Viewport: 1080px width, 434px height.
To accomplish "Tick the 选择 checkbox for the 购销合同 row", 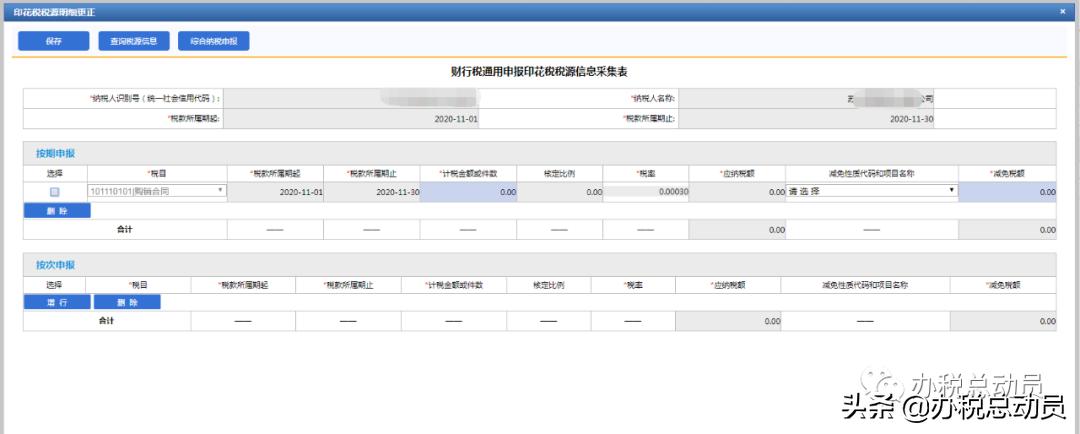I will click(x=55, y=192).
